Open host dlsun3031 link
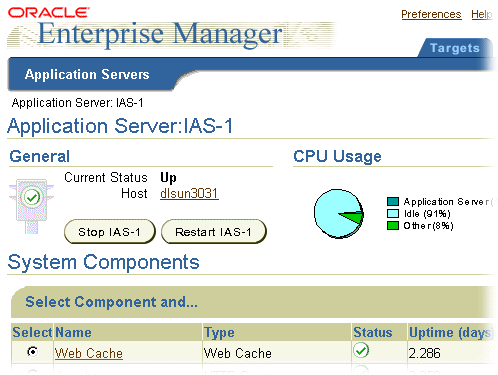 (189, 193)
